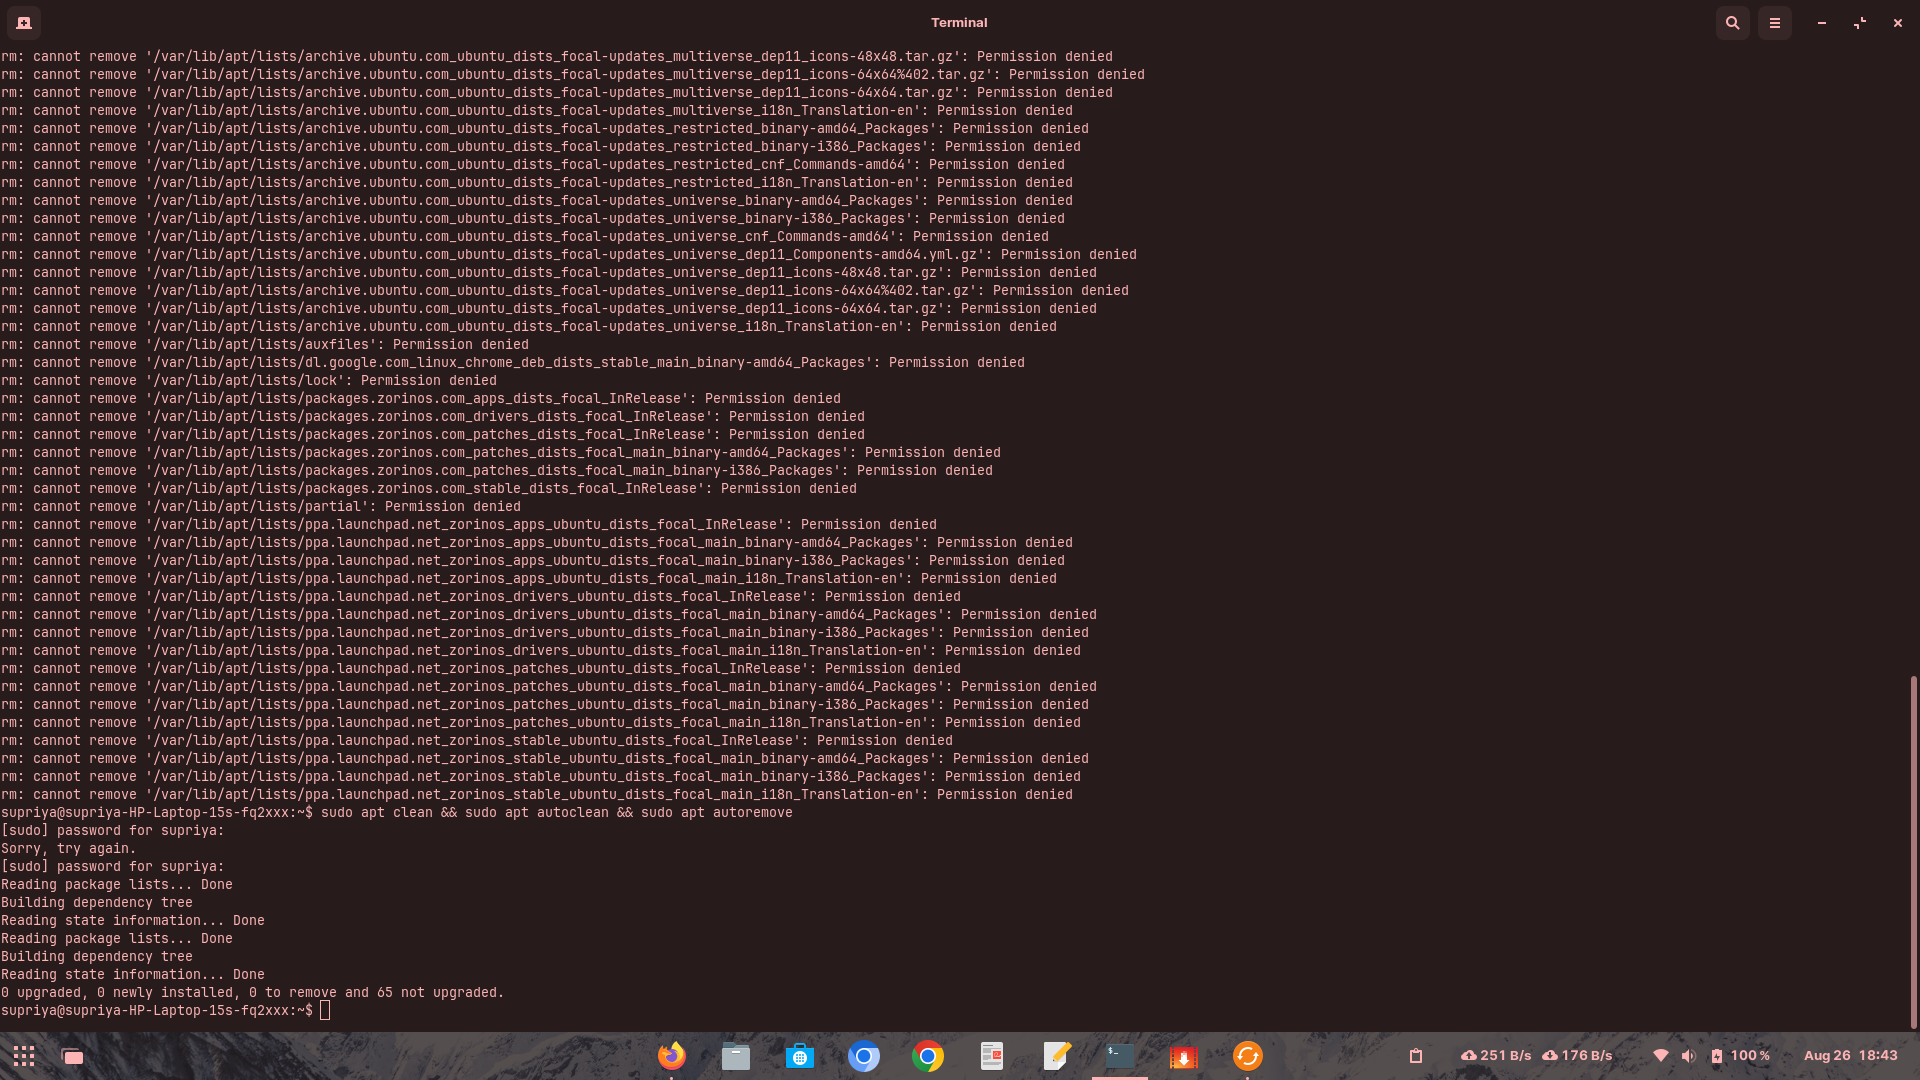
Task: Click the '/var/lib/apt/lists/auxfiles' error line
Action: [264, 345]
